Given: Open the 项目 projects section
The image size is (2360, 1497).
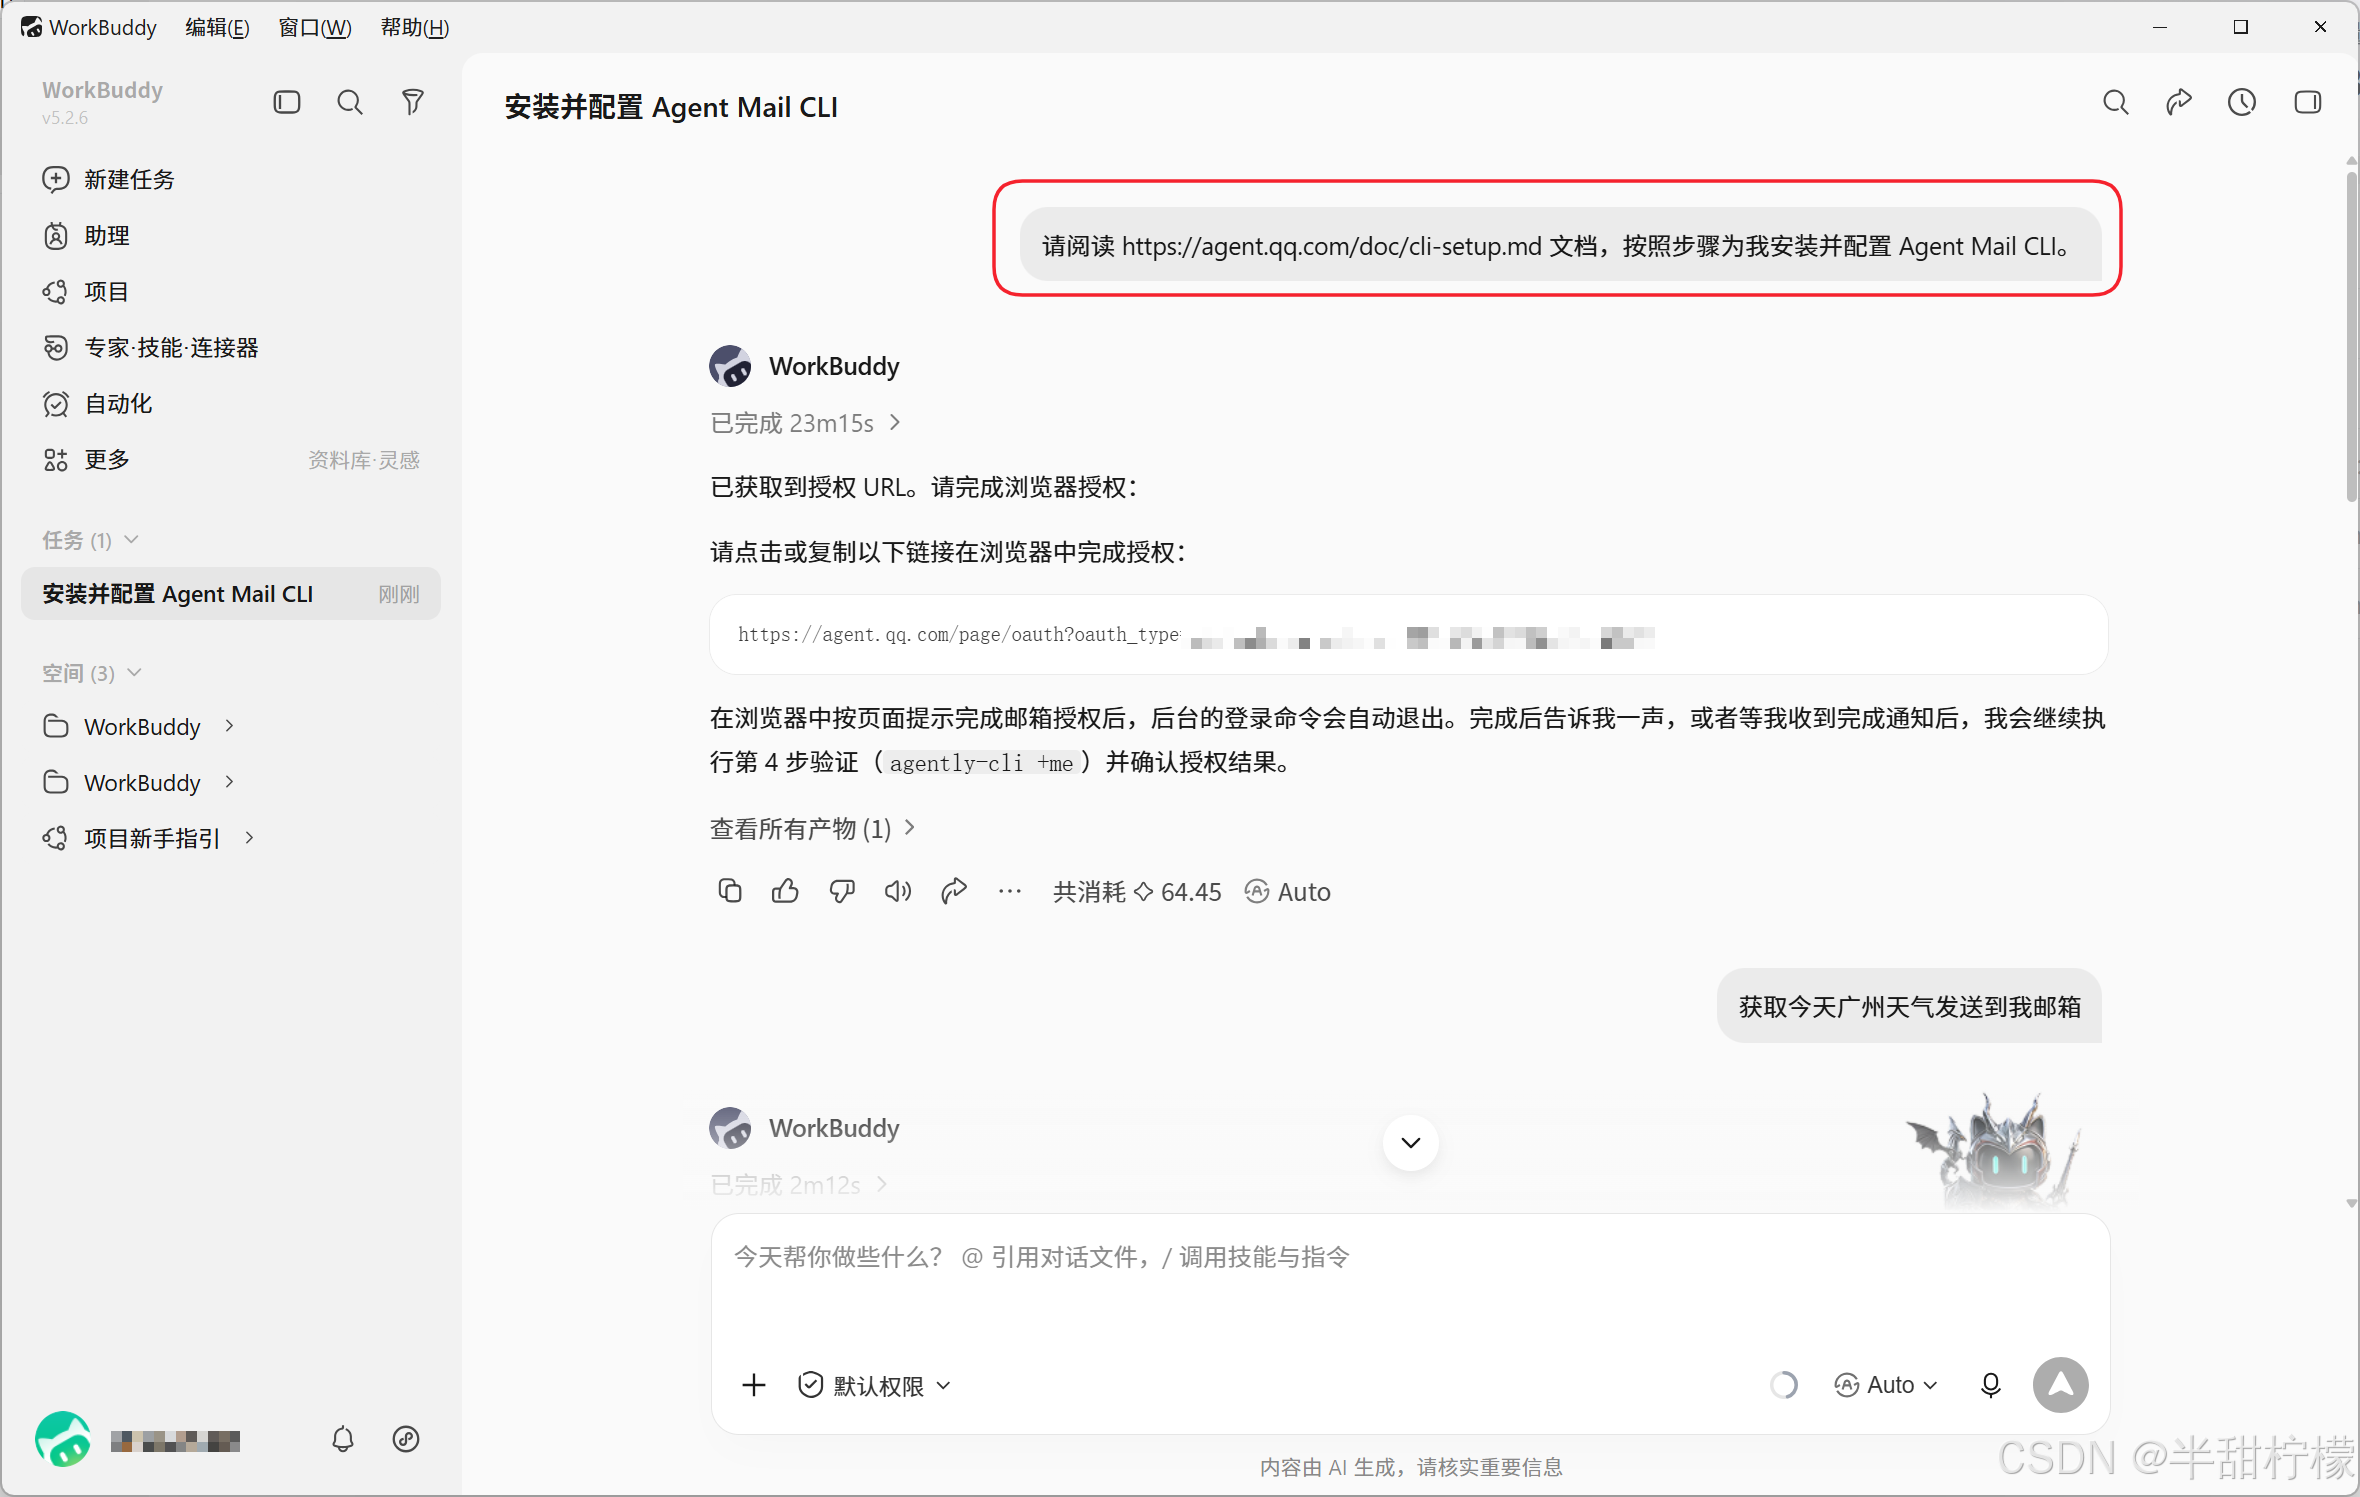Looking at the screenshot, I should click(87, 291).
